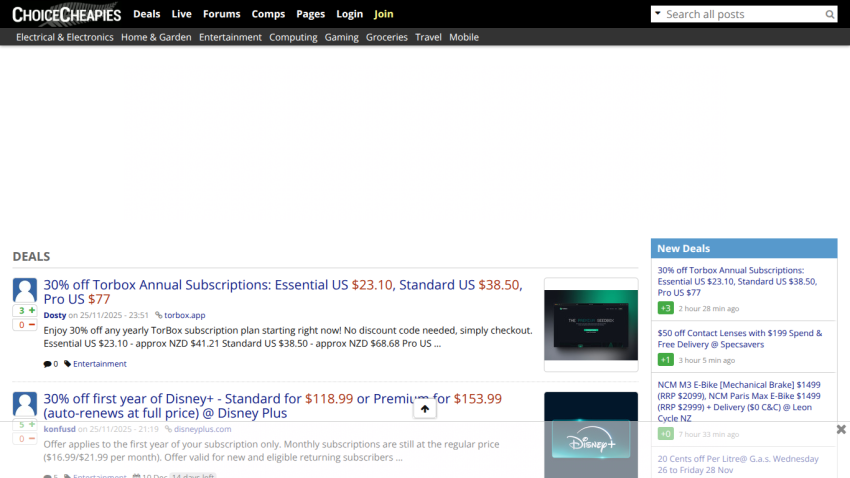Browse Computing category

point(293,37)
